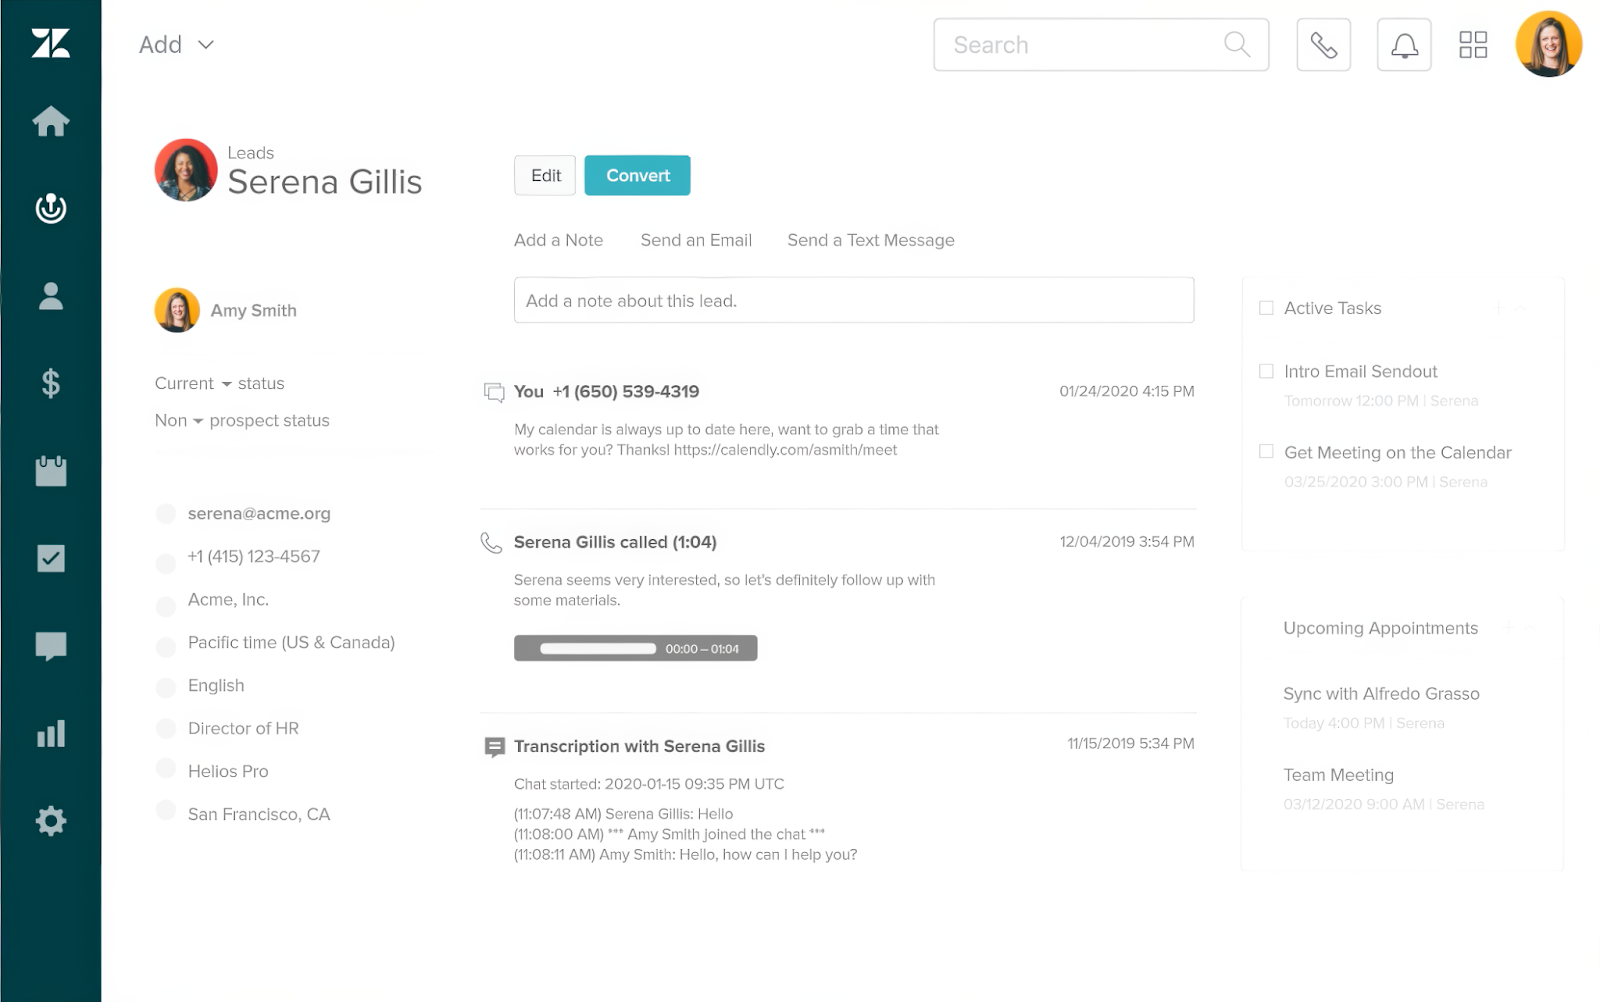Expand the Non prospect status dropdown
The height and width of the screenshot is (1002, 1600).
pyautogui.click(x=242, y=421)
